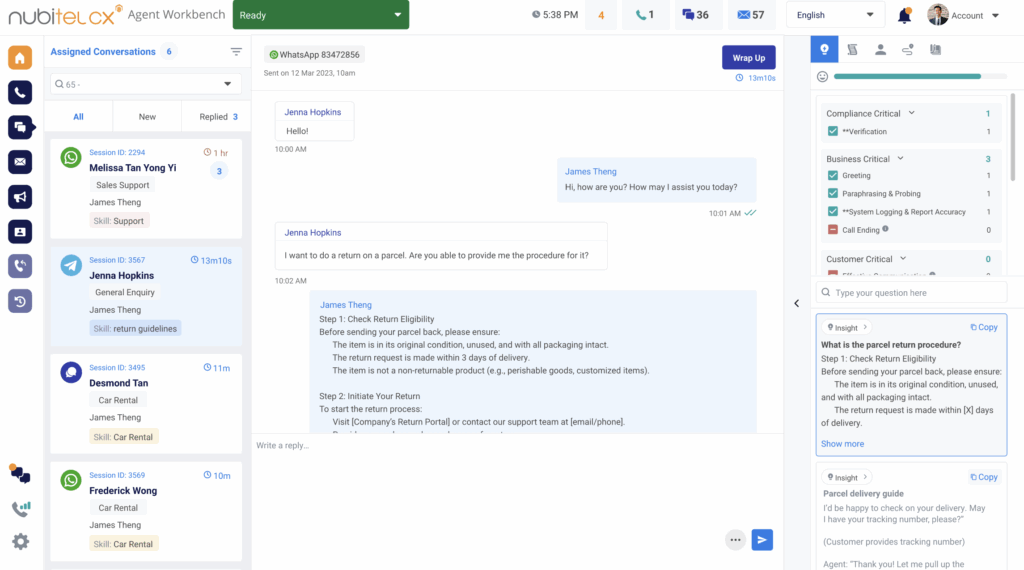Click the sentiment score progress bar
This screenshot has width=1024, height=570.
pyautogui.click(x=920, y=76)
